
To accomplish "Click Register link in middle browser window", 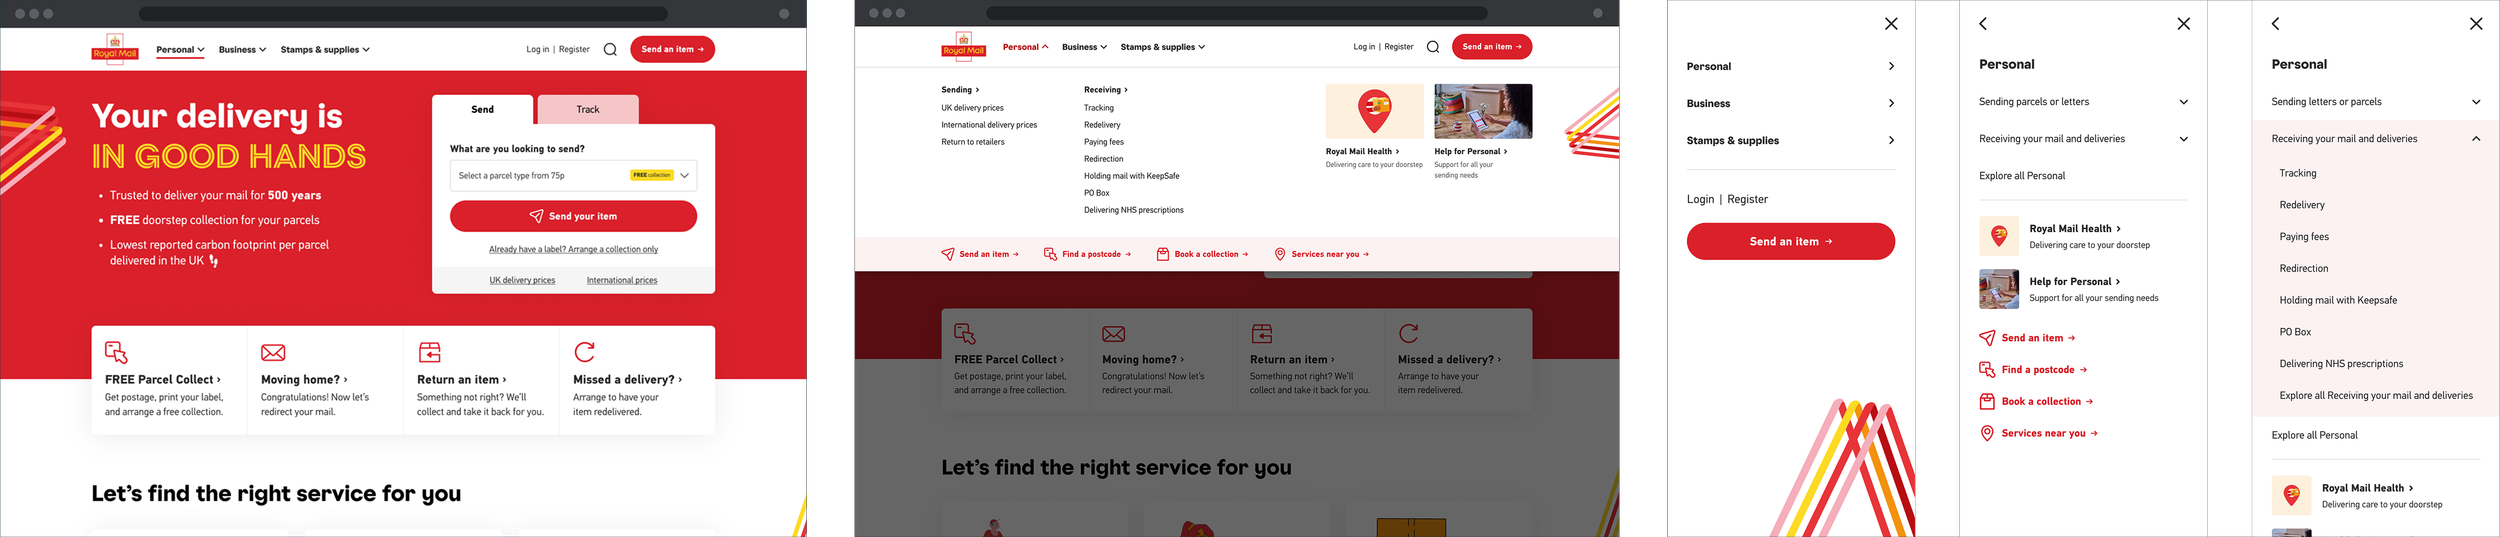I will click(1398, 47).
